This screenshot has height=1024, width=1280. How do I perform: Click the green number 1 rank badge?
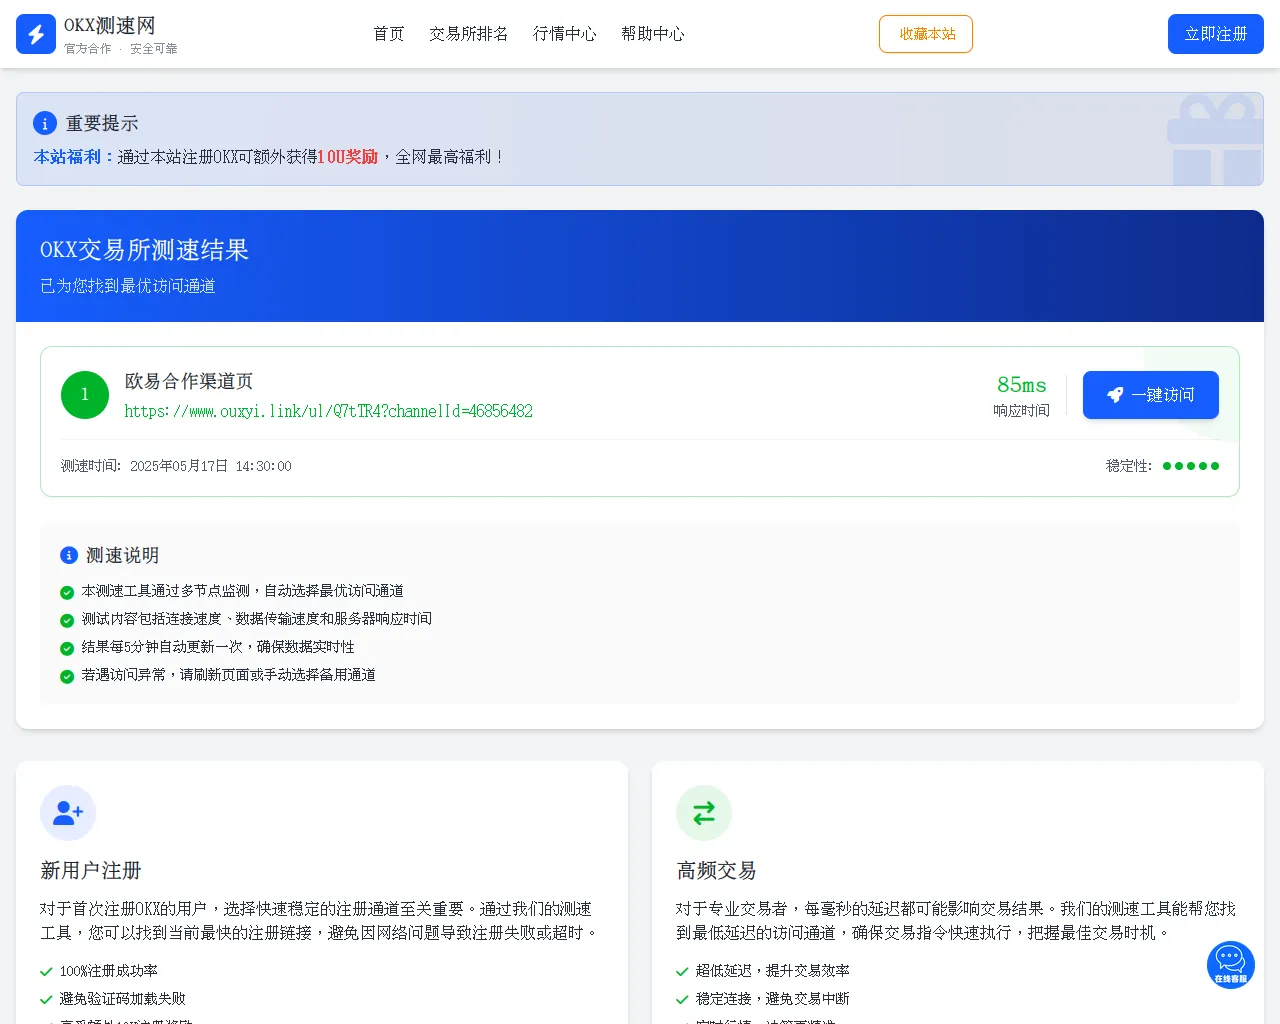(x=85, y=395)
